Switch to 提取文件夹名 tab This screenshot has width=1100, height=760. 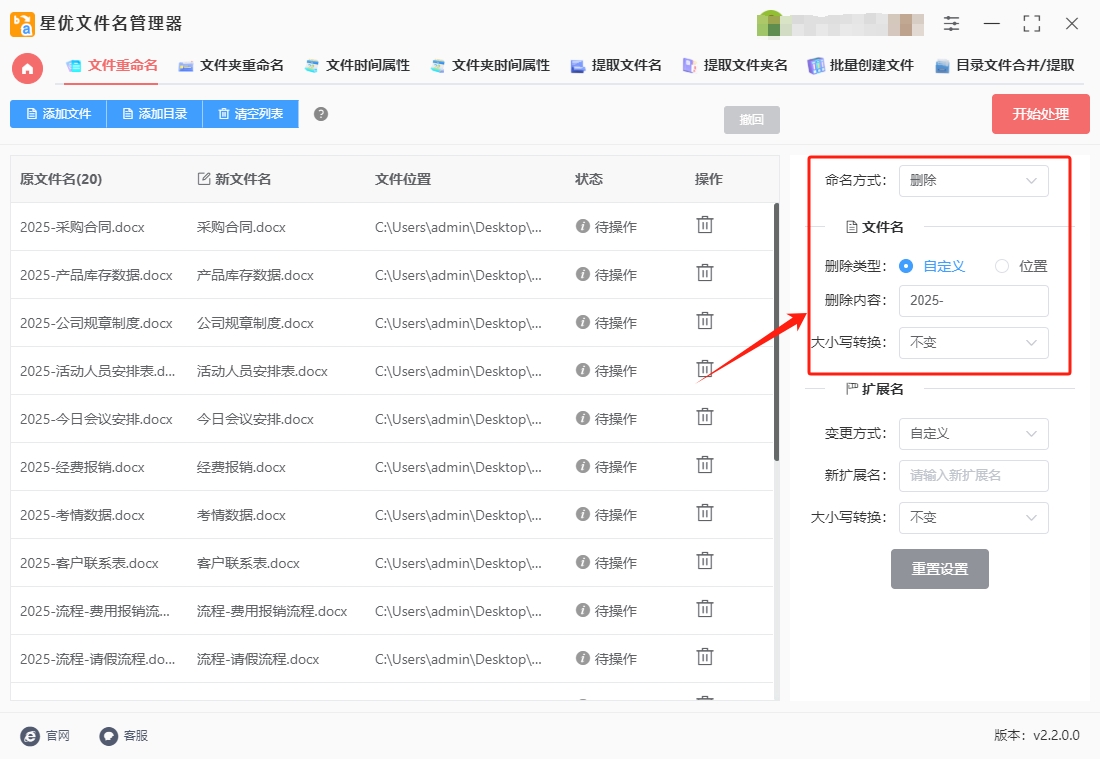click(735, 66)
